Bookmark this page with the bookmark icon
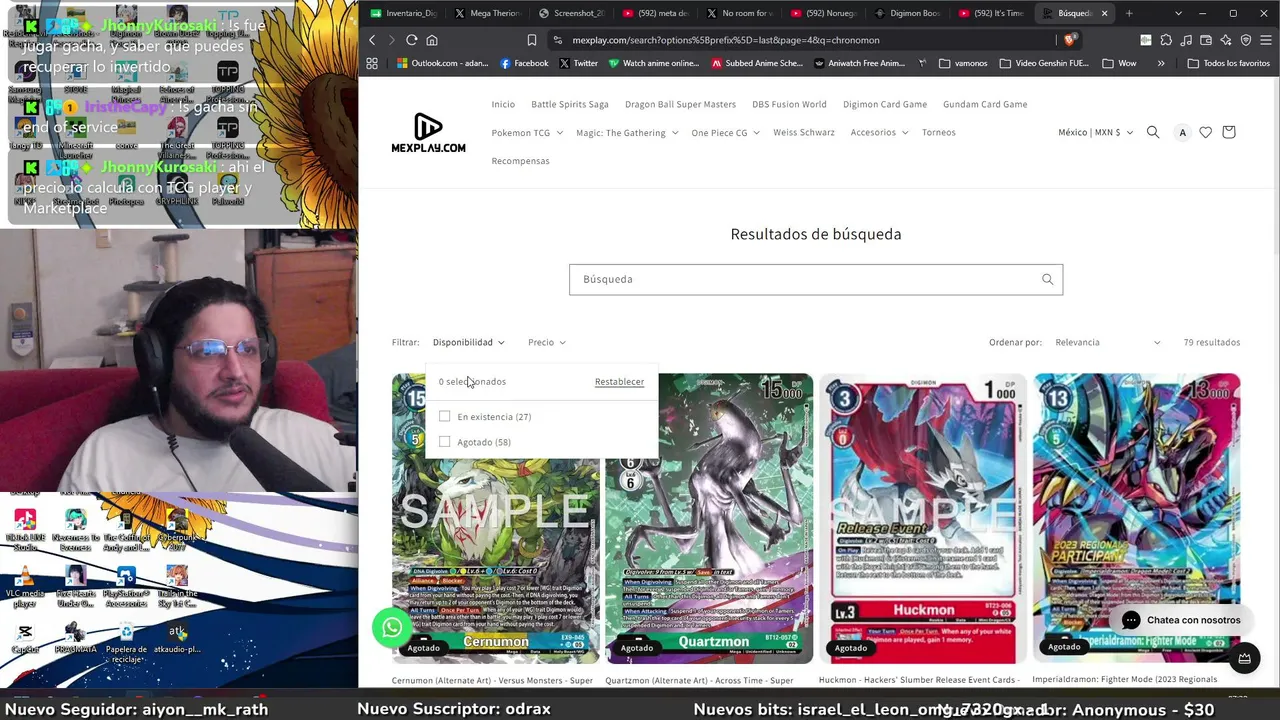1280x720 pixels. (532, 40)
